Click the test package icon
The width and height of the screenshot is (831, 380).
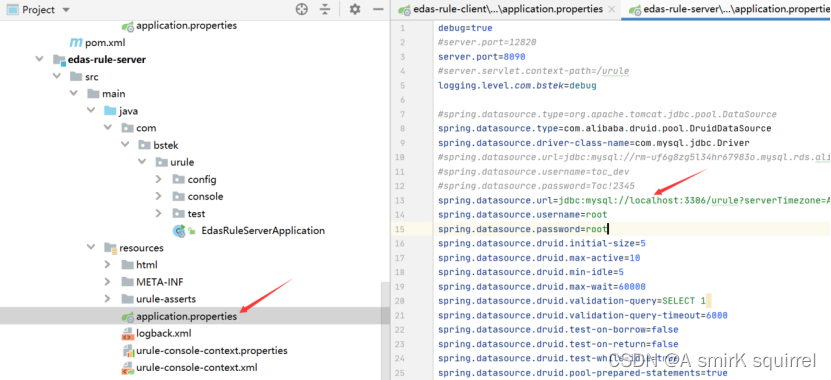(x=179, y=214)
